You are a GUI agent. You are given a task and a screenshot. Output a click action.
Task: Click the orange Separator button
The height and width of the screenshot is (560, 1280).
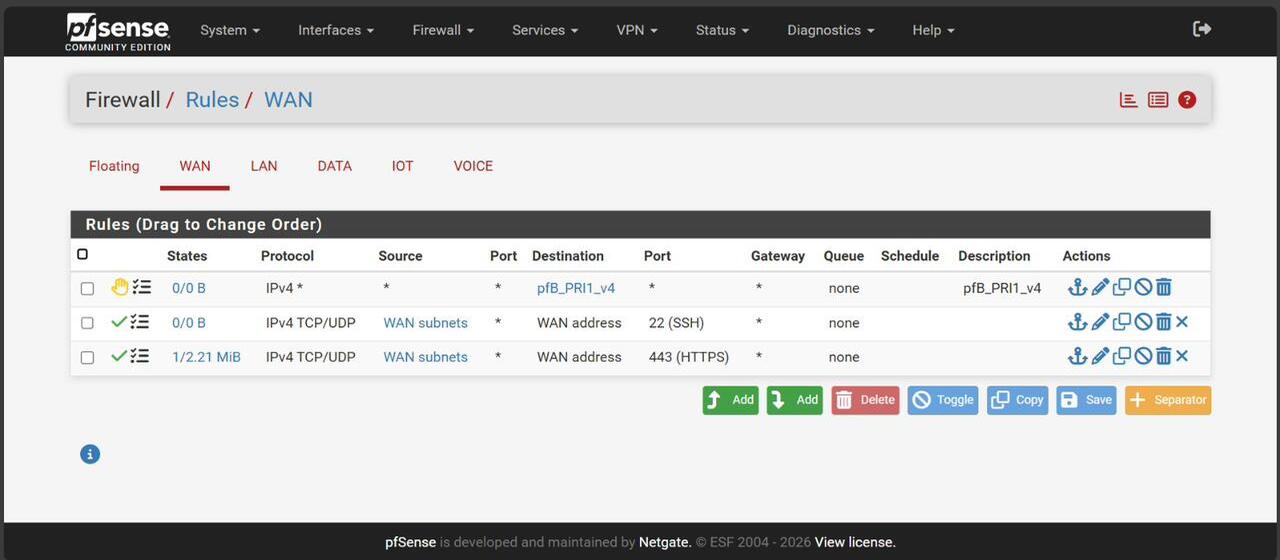pyautogui.click(x=1168, y=400)
